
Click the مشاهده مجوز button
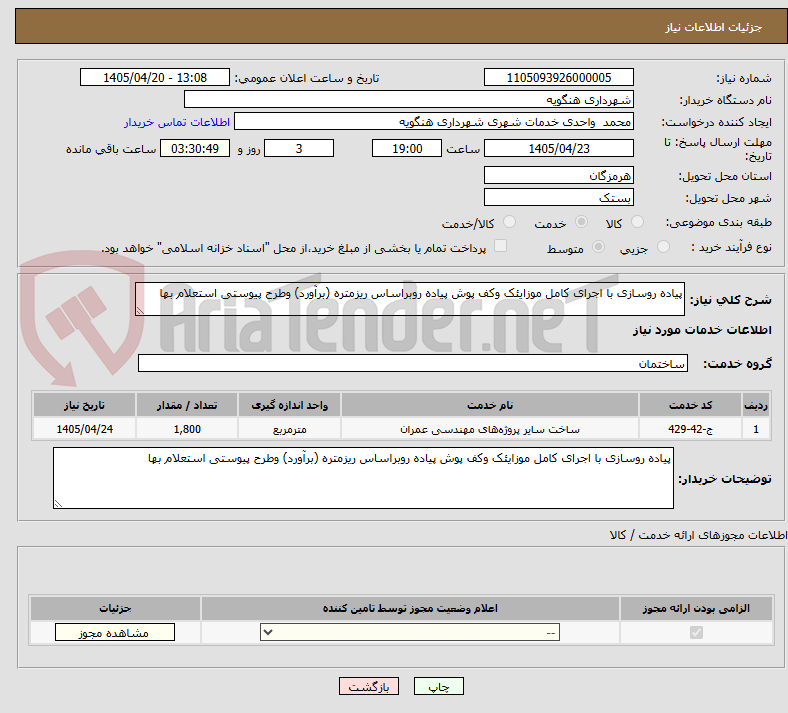[x=115, y=633]
